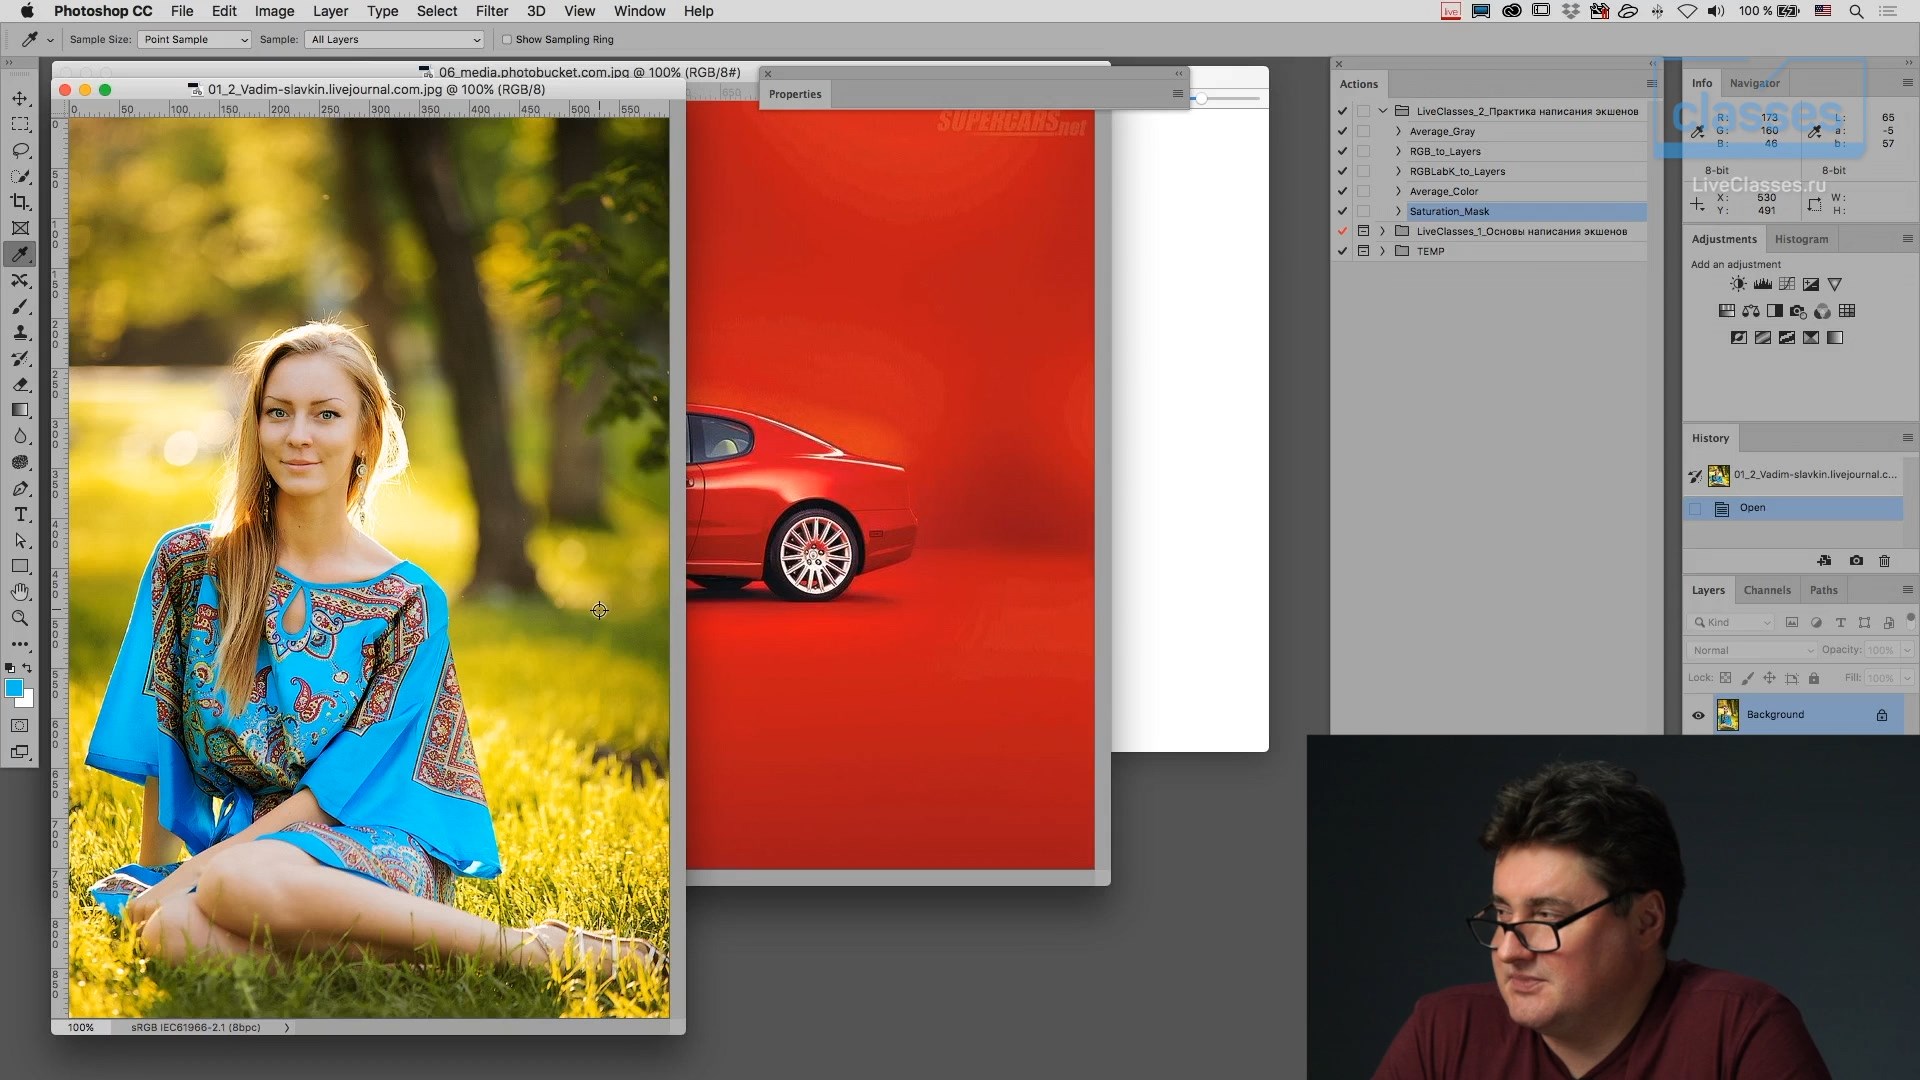Open the Actions panel menu
The image size is (1920, 1080).
(x=1651, y=84)
